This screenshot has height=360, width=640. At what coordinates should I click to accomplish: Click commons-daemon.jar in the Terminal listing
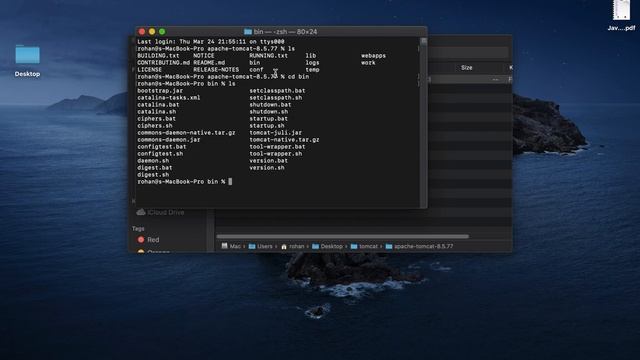tap(169, 140)
